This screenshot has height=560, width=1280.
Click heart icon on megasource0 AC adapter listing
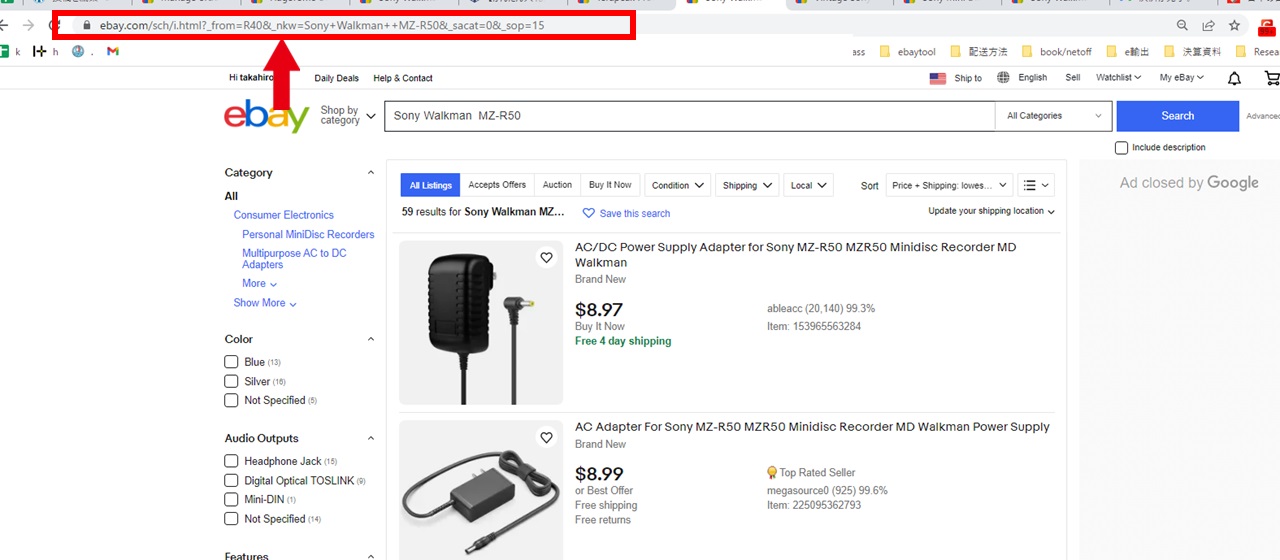tap(546, 438)
